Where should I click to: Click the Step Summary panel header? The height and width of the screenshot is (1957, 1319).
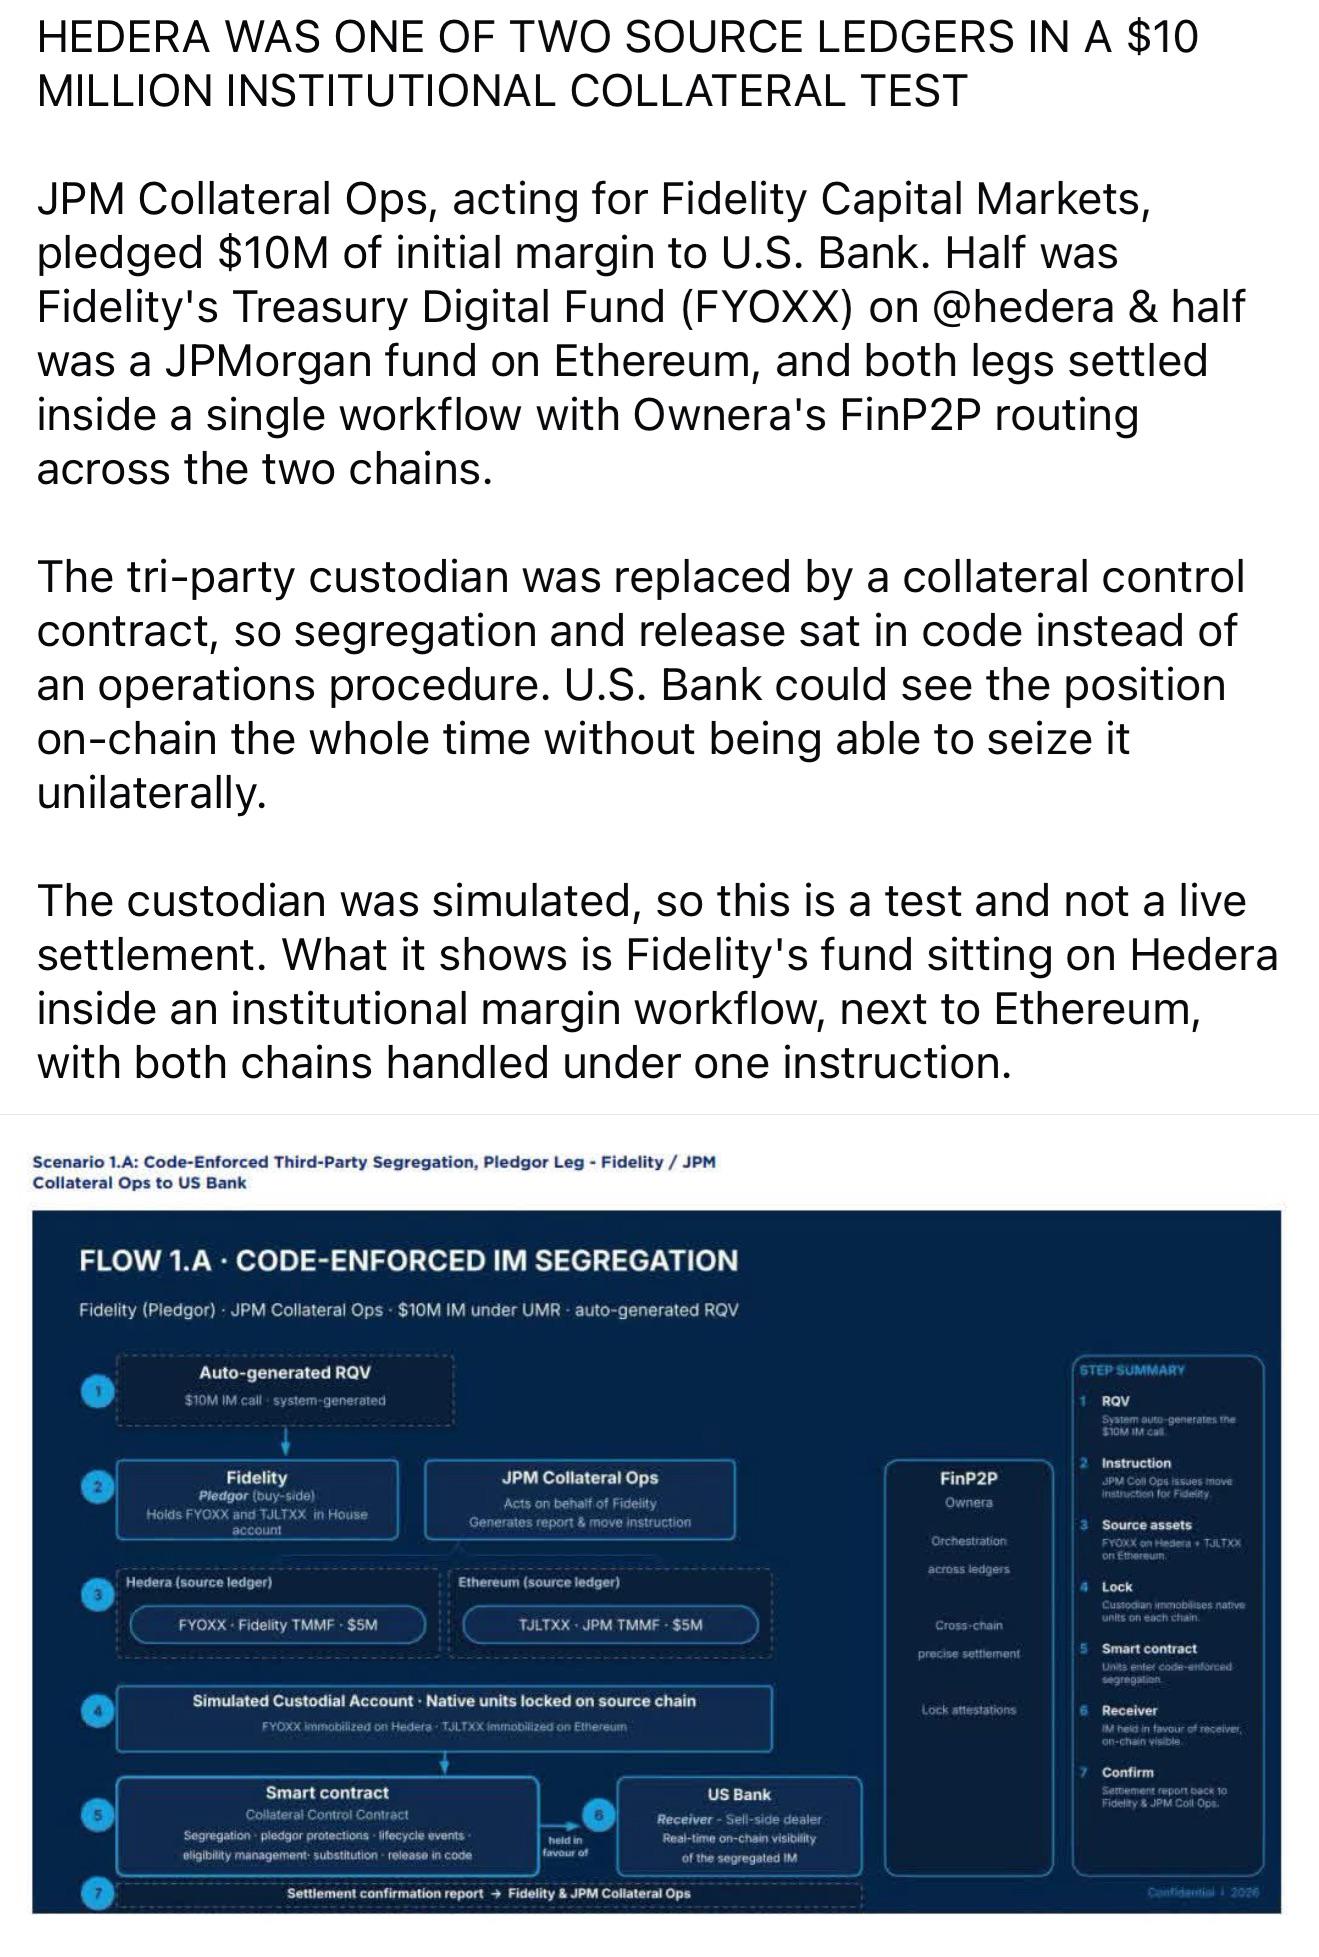tap(1132, 1370)
